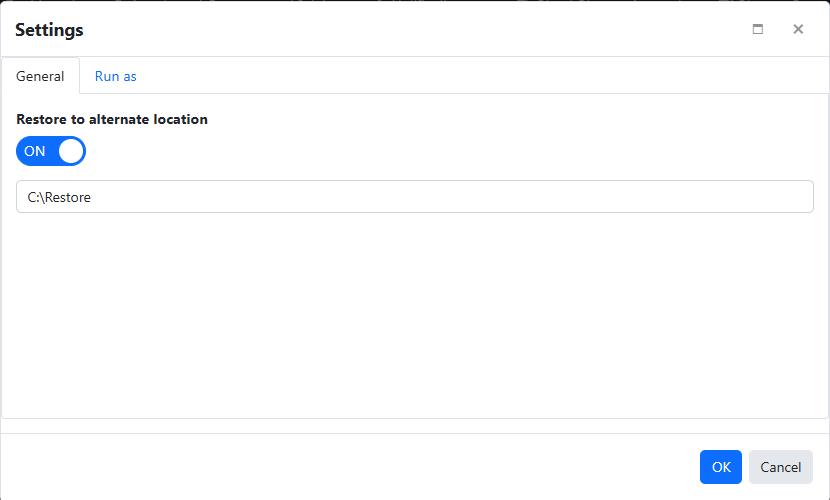Select the General tab
Screen dimensions: 830x500
tap(40, 76)
